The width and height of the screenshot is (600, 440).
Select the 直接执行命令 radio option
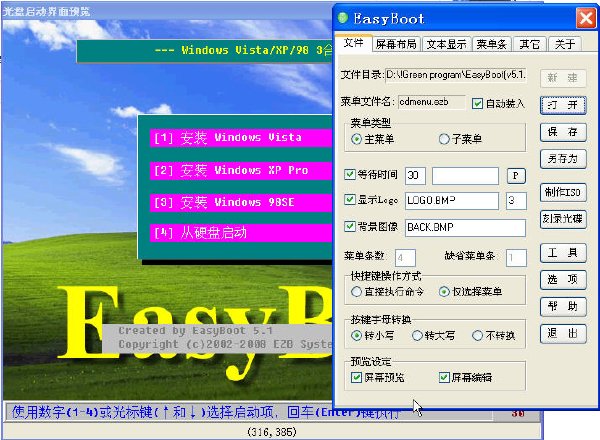pos(356,292)
